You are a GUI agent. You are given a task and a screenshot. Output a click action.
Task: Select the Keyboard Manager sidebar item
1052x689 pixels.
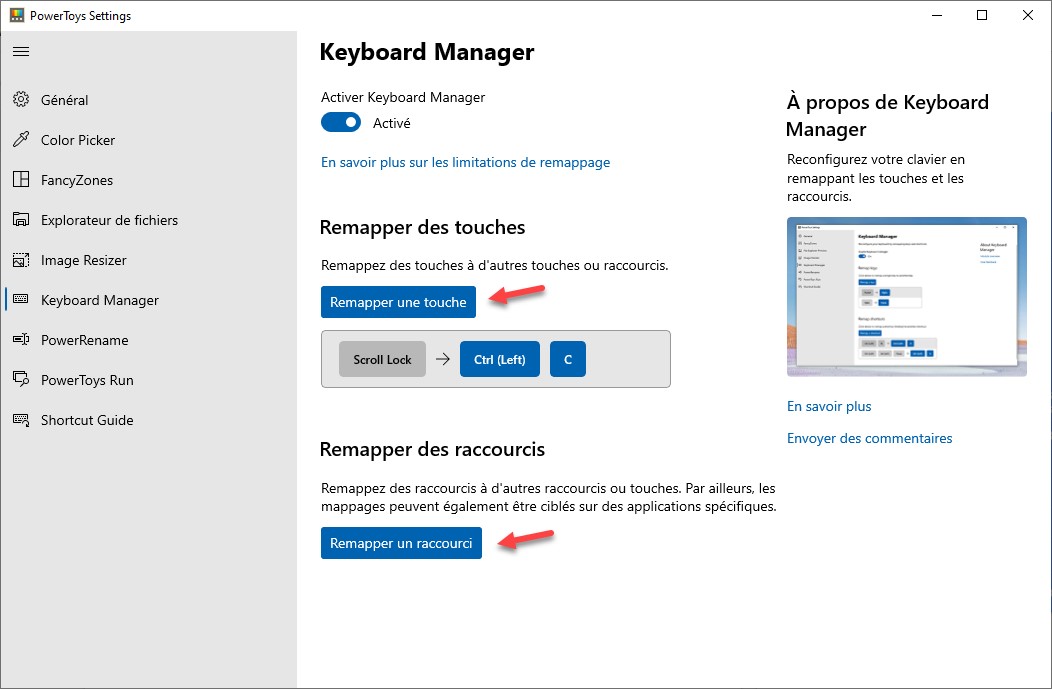coord(99,300)
